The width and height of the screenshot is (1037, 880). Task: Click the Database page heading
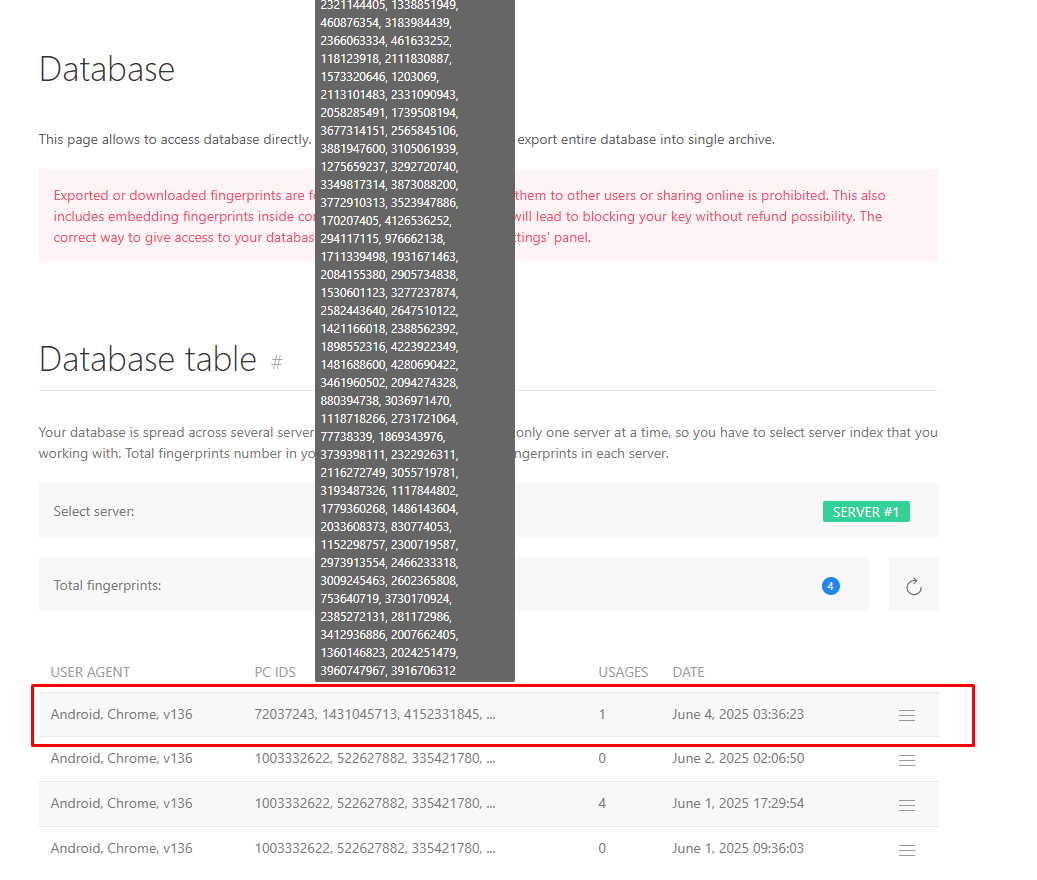(107, 69)
